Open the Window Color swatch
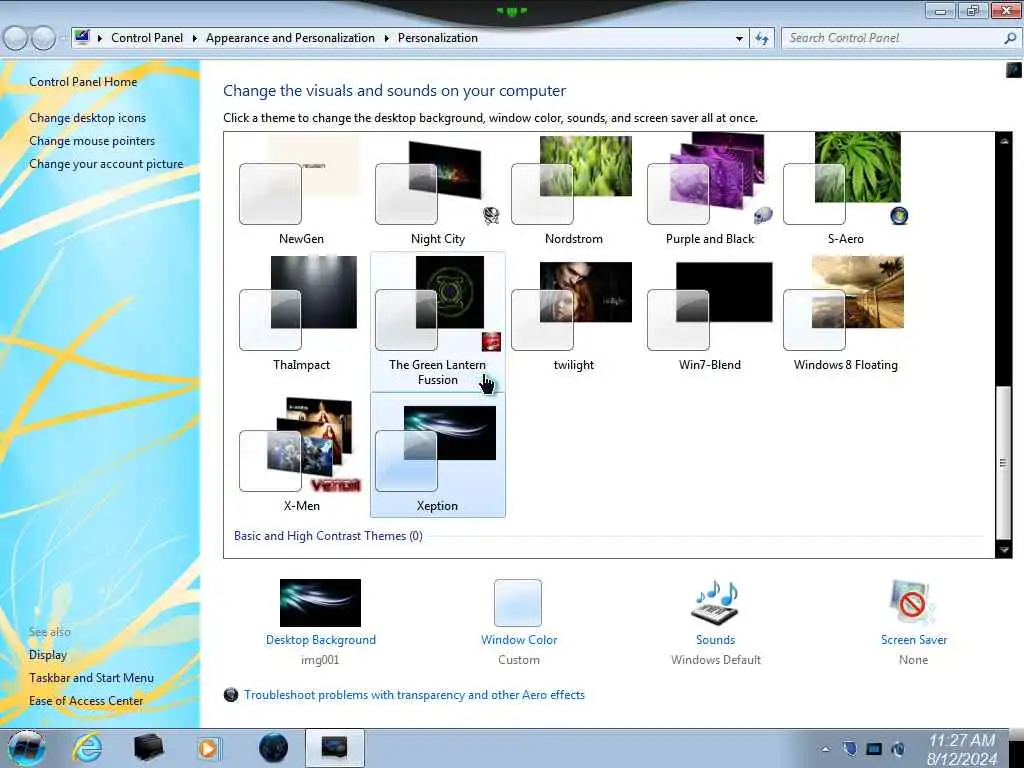The image size is (1024, 768). [x=518, y=603]
